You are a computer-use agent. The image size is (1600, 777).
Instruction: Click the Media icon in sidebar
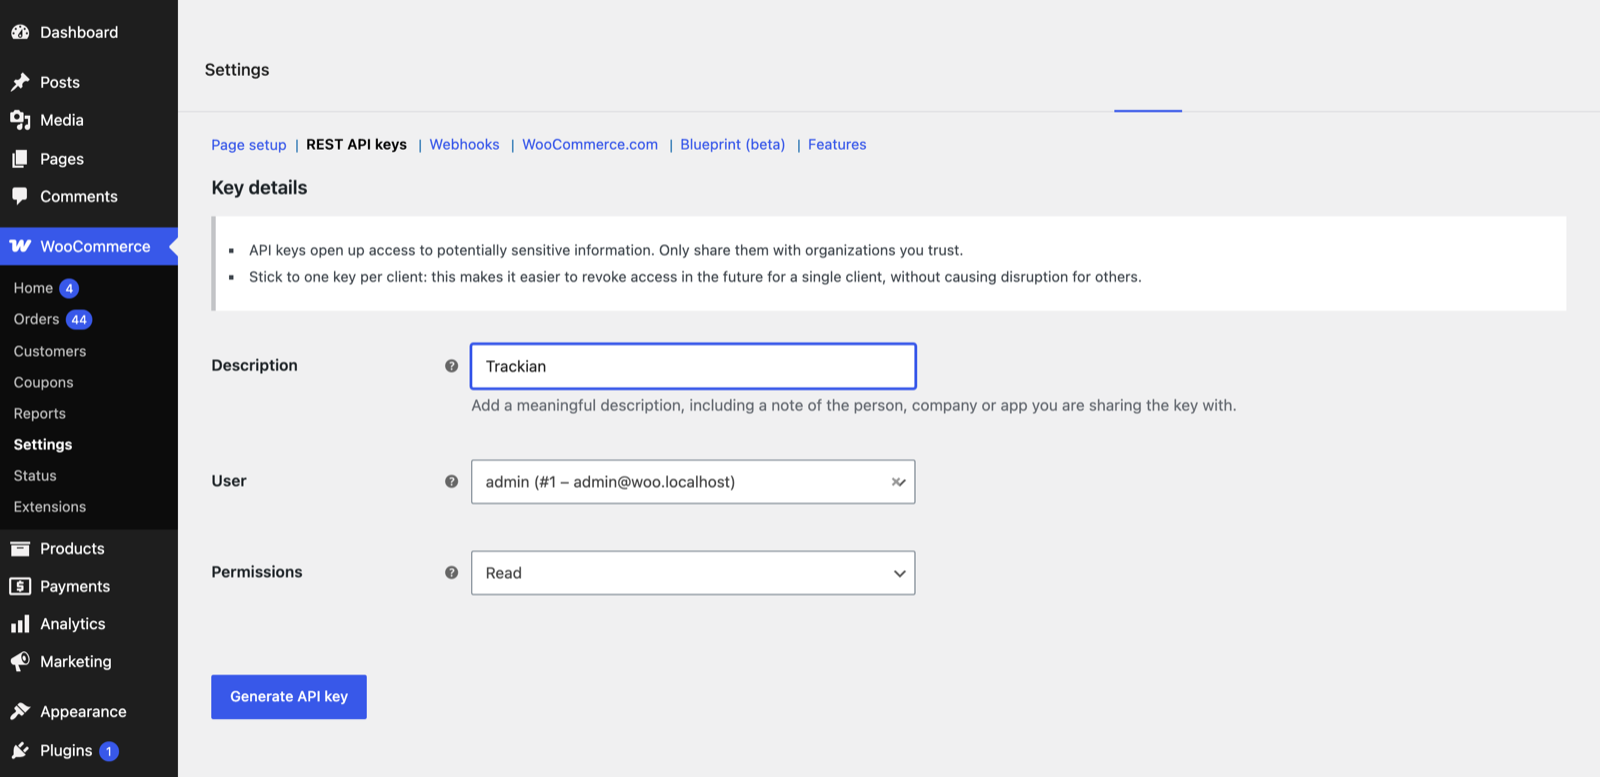pos(20,120)
